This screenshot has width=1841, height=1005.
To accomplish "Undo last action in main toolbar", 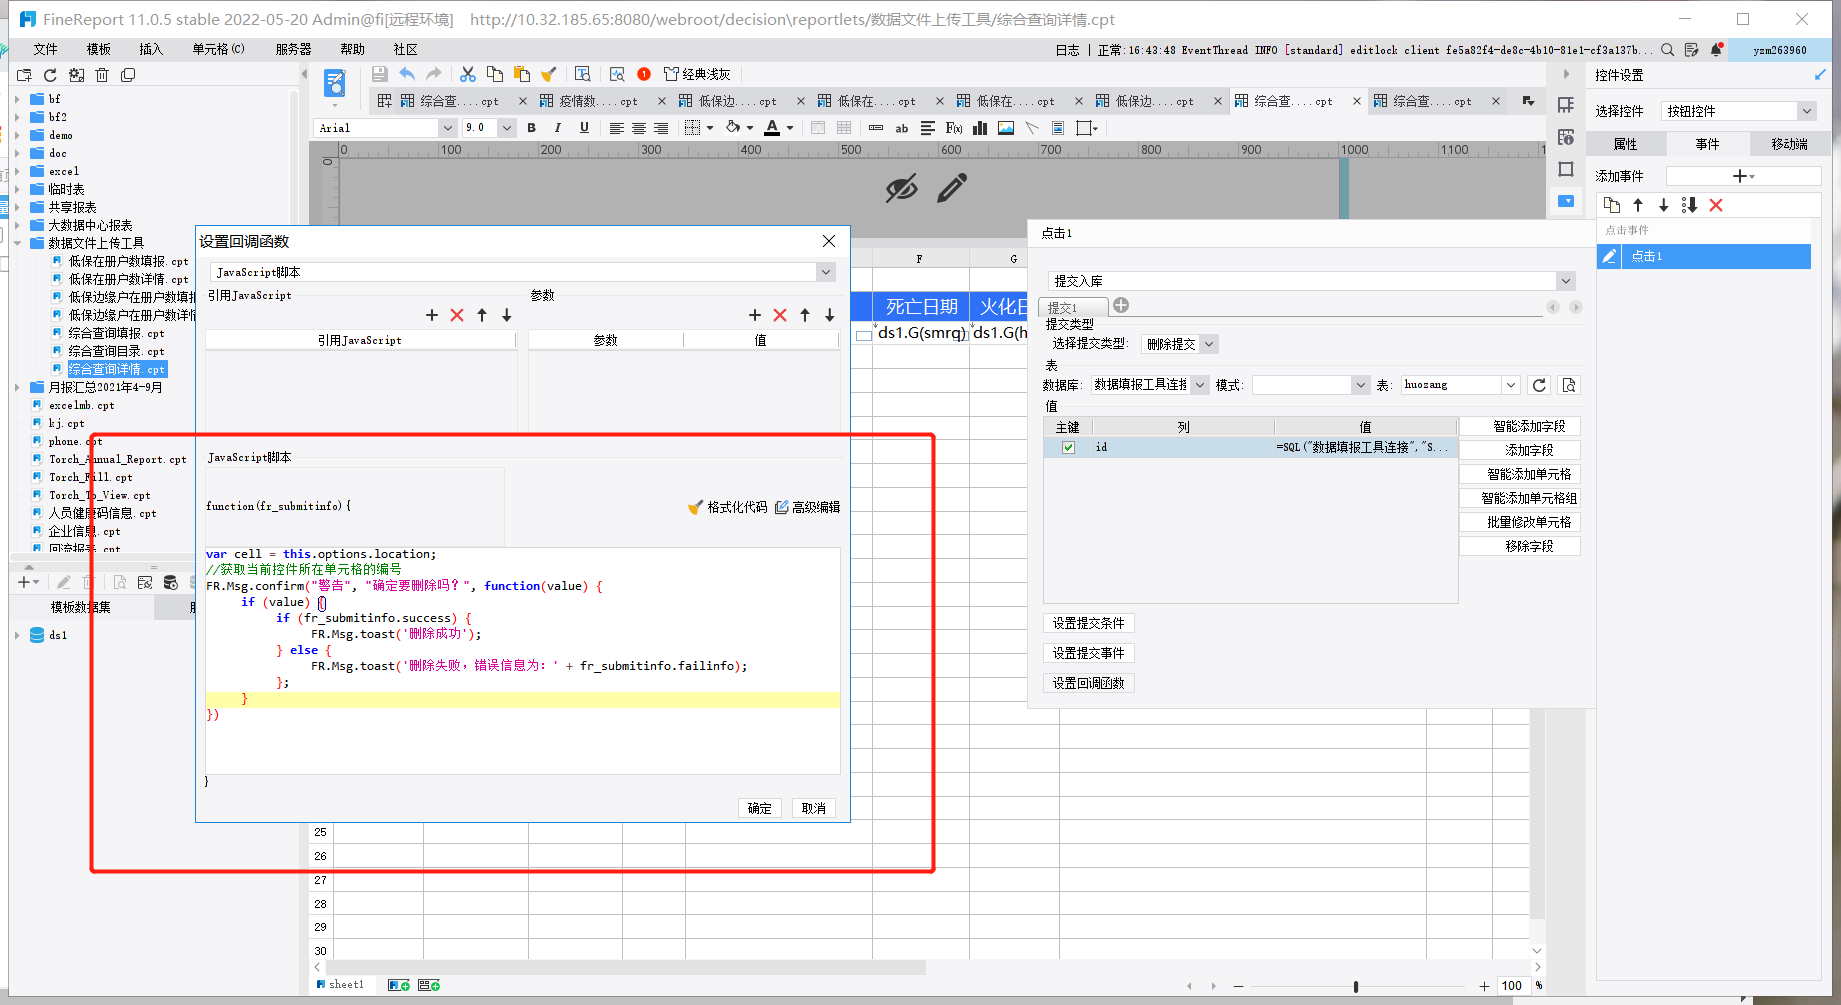I will (x=407, y=74).
